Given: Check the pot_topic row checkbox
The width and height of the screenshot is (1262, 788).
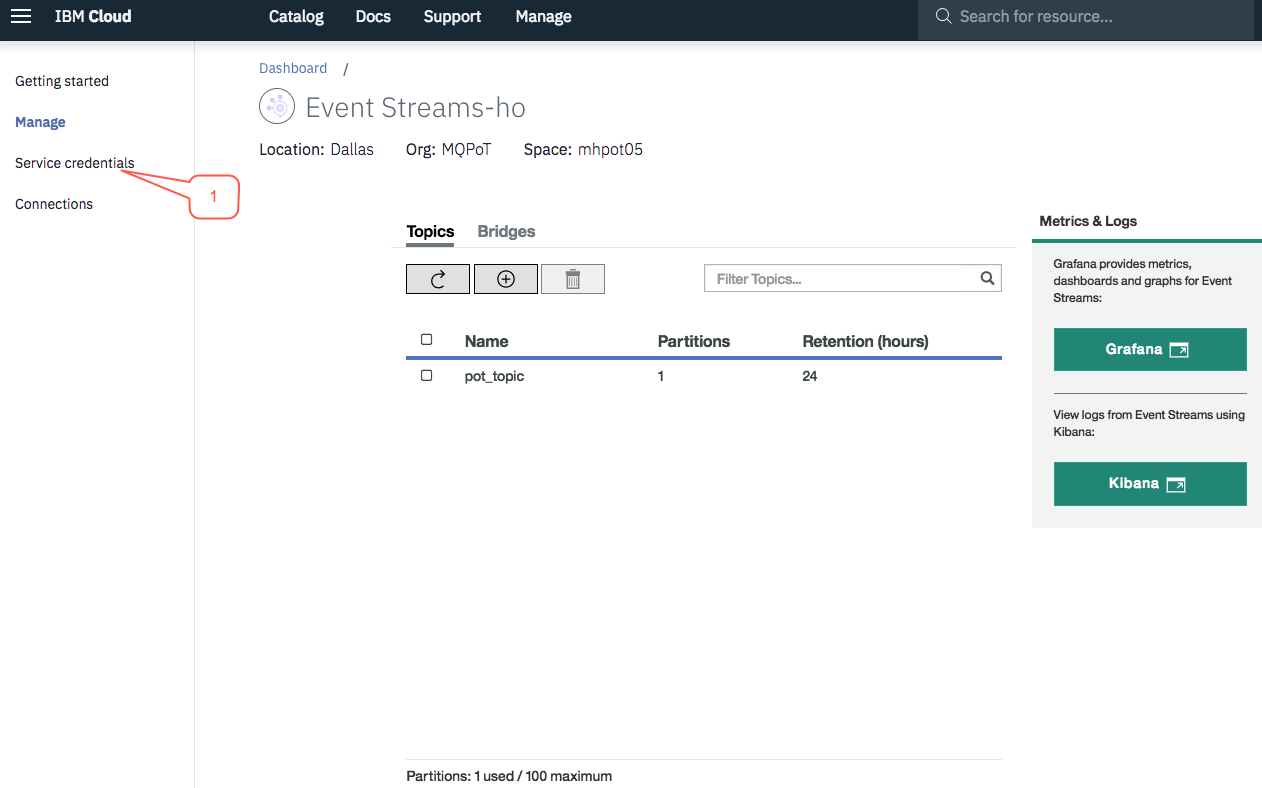Looking at the screenshot, I should [x=427, y=375].
